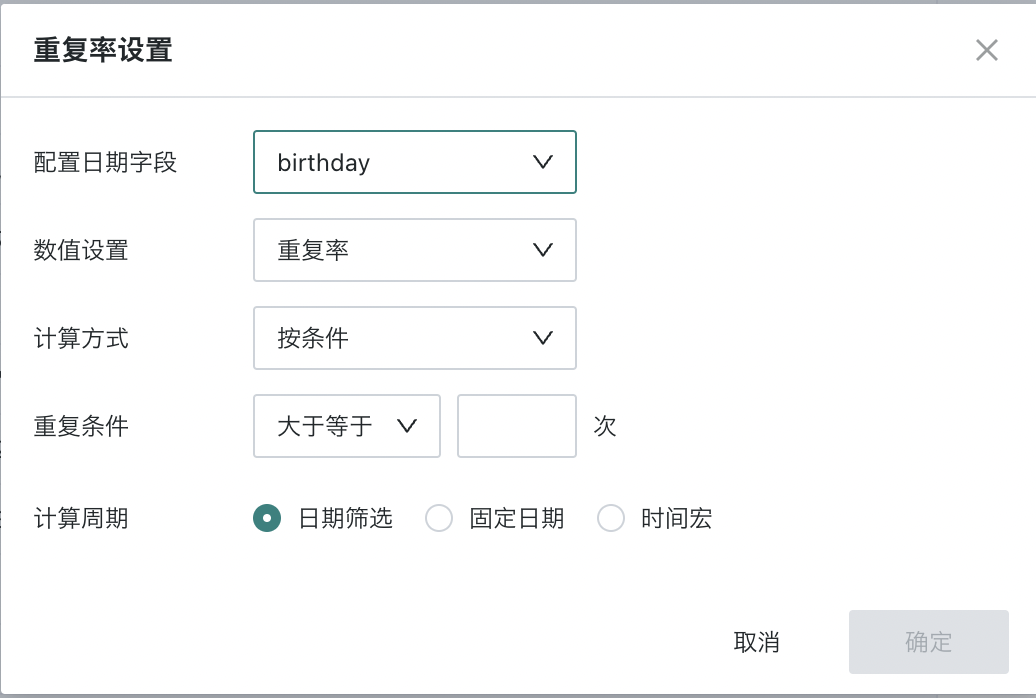Click the repeat count input field
This screenshot has height=698, width=1036.
click(517, 426)
